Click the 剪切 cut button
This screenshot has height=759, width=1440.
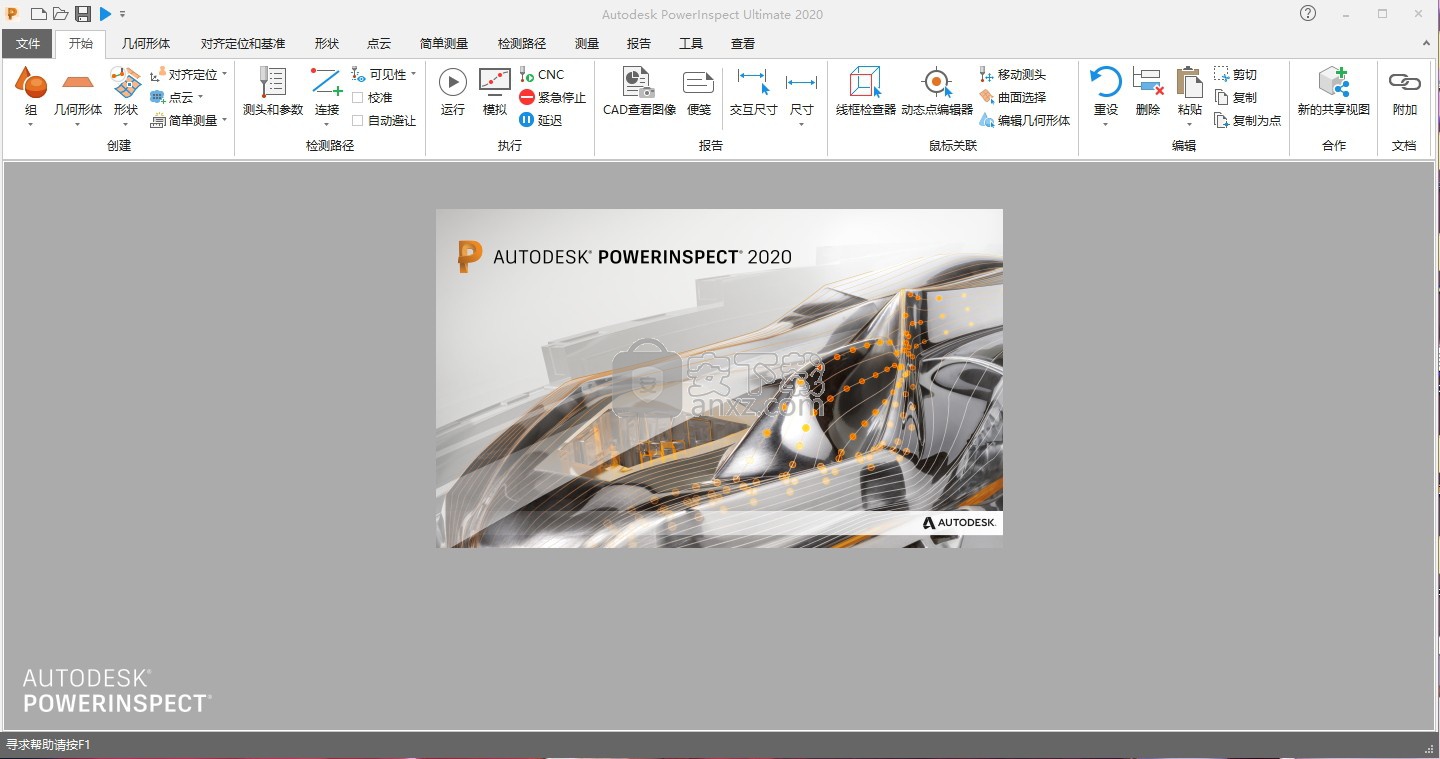1236,74
